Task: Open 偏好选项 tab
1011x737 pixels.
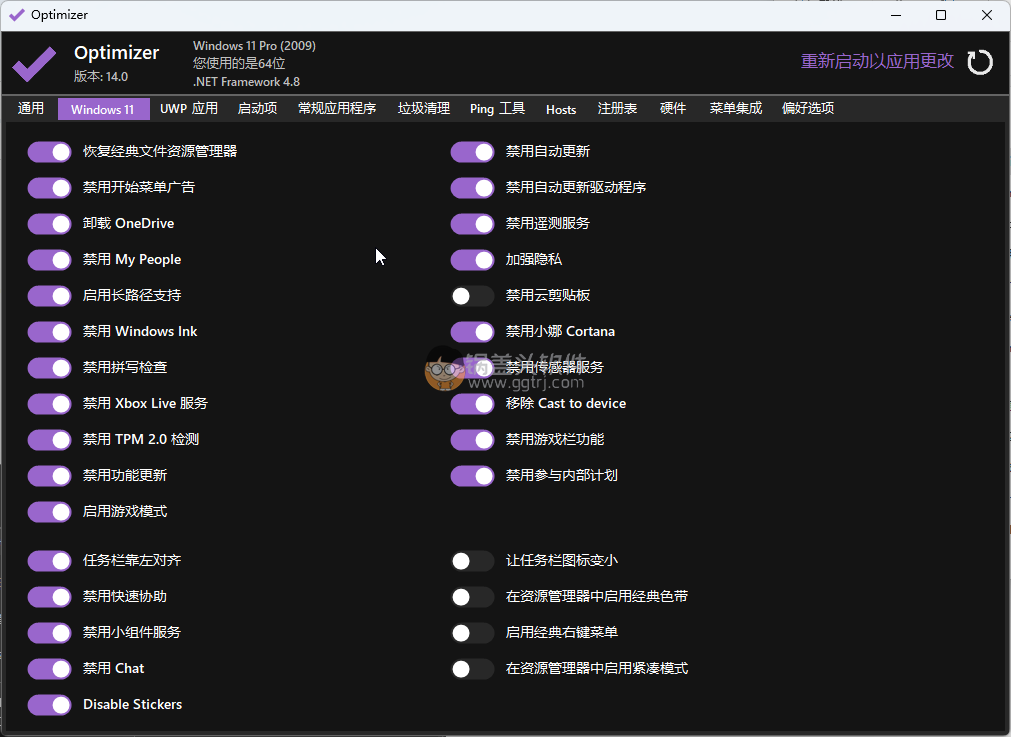Action: (x=808, y=108)
